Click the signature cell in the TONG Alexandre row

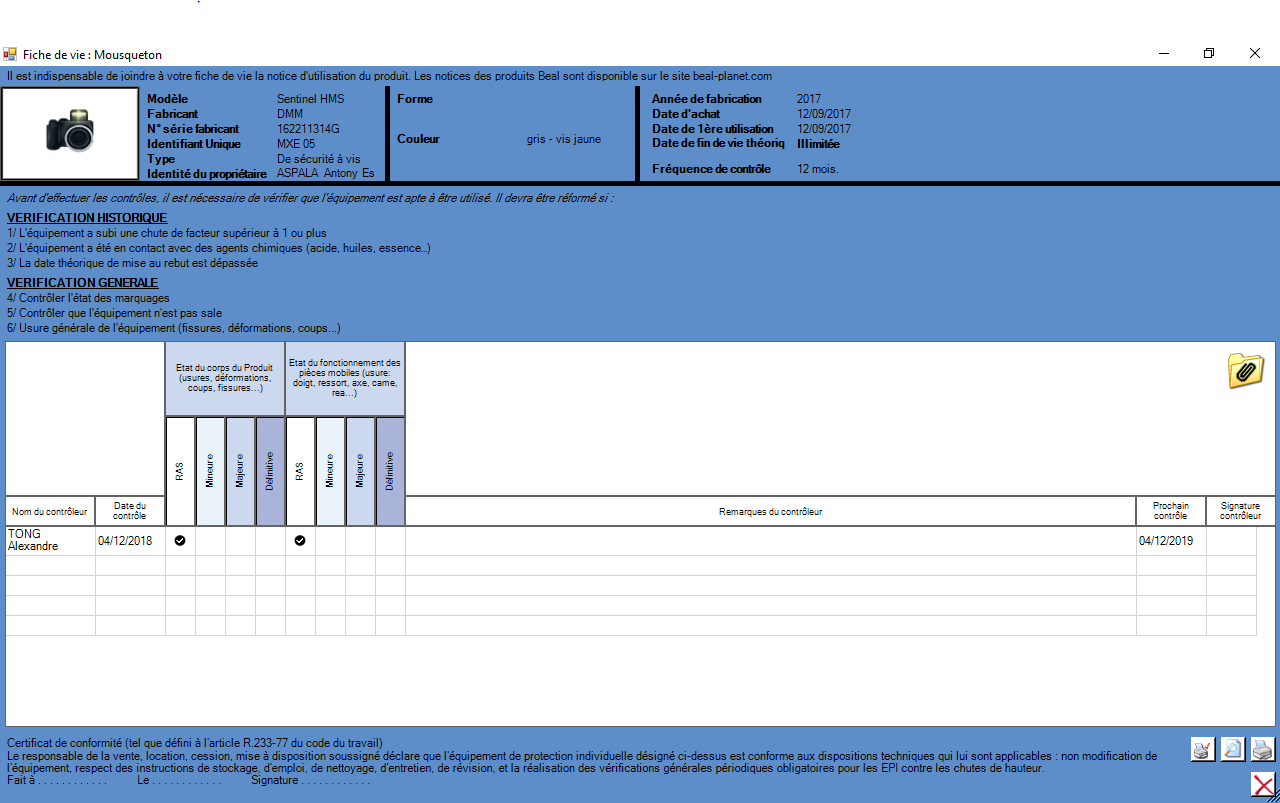1230,541
